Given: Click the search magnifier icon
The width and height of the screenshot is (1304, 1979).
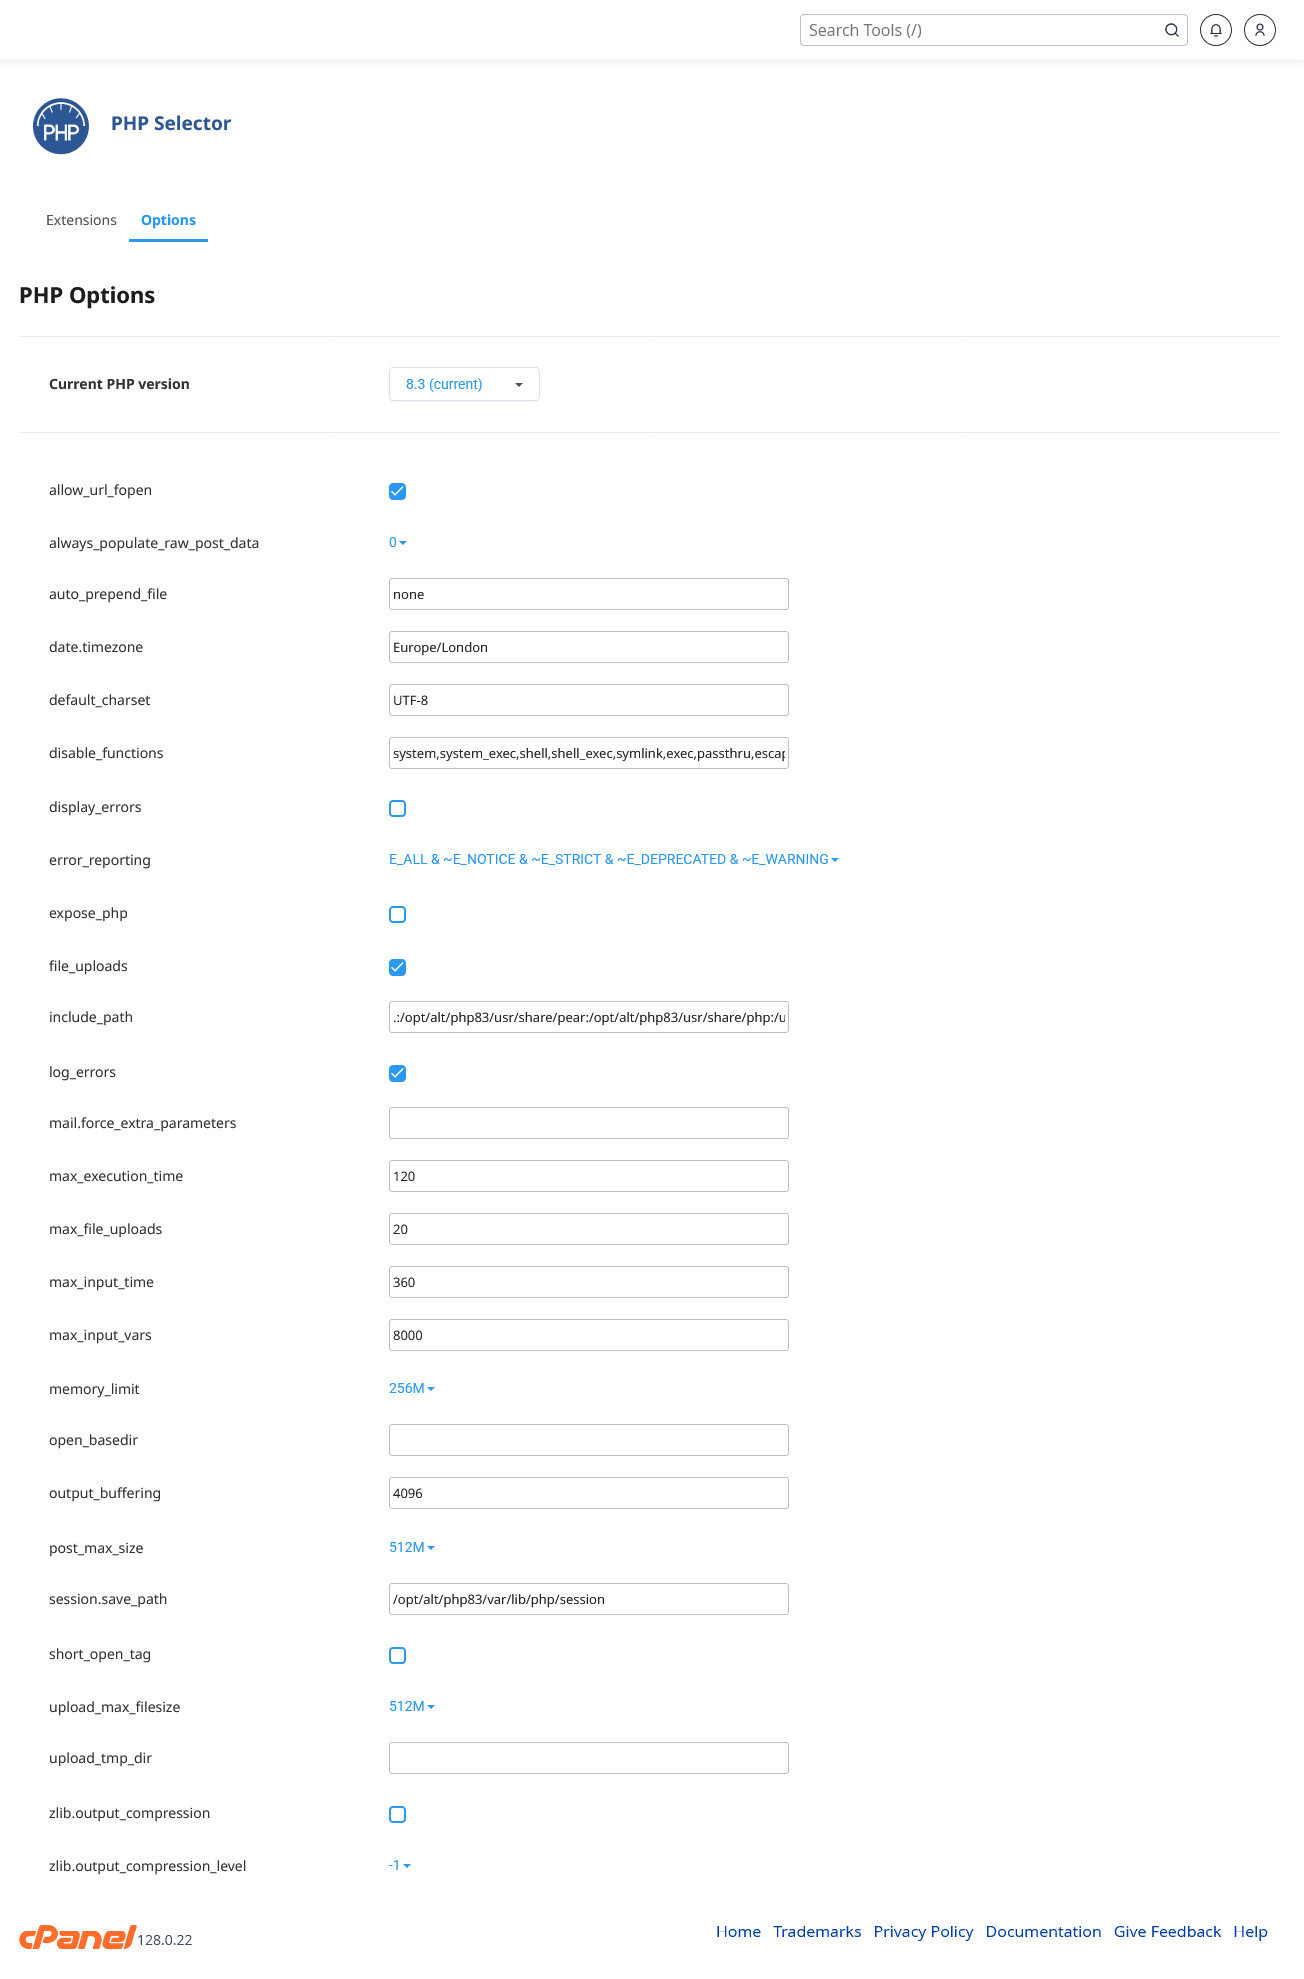Looking at the screenshot, I should [1171, 30].
